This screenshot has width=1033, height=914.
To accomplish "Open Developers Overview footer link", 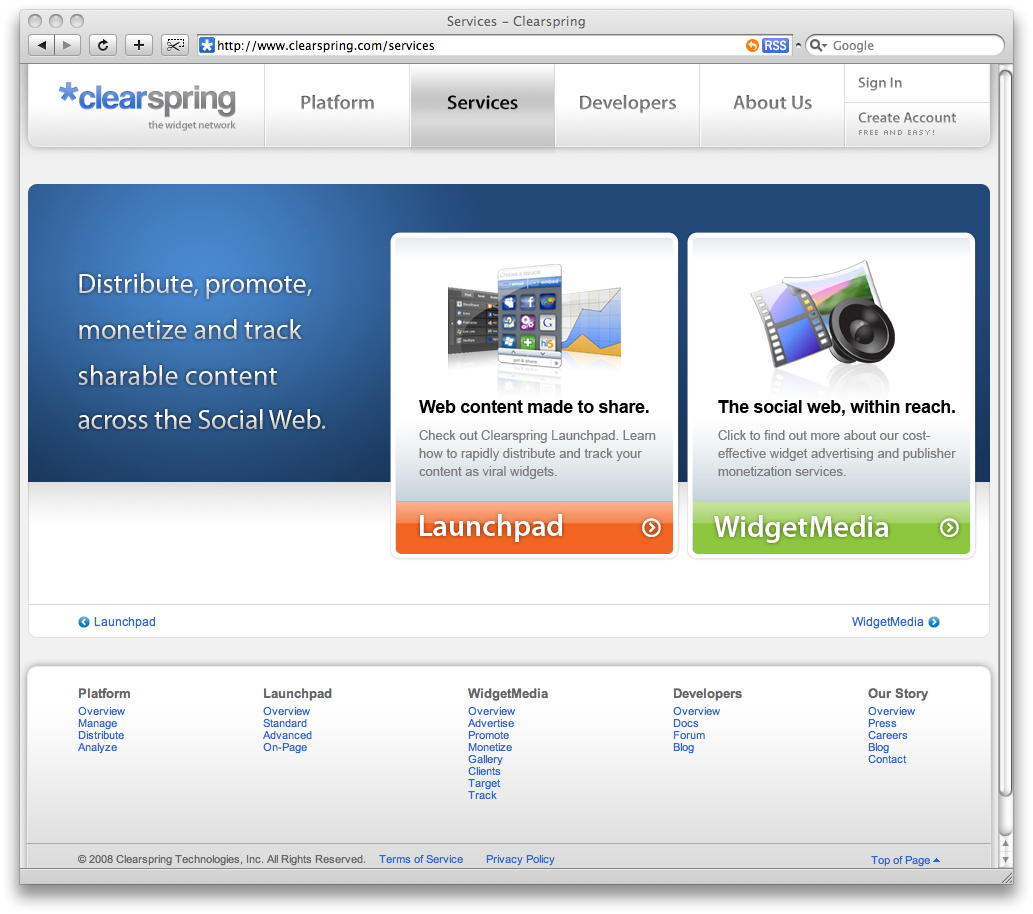I will click(x=696, y=711).
